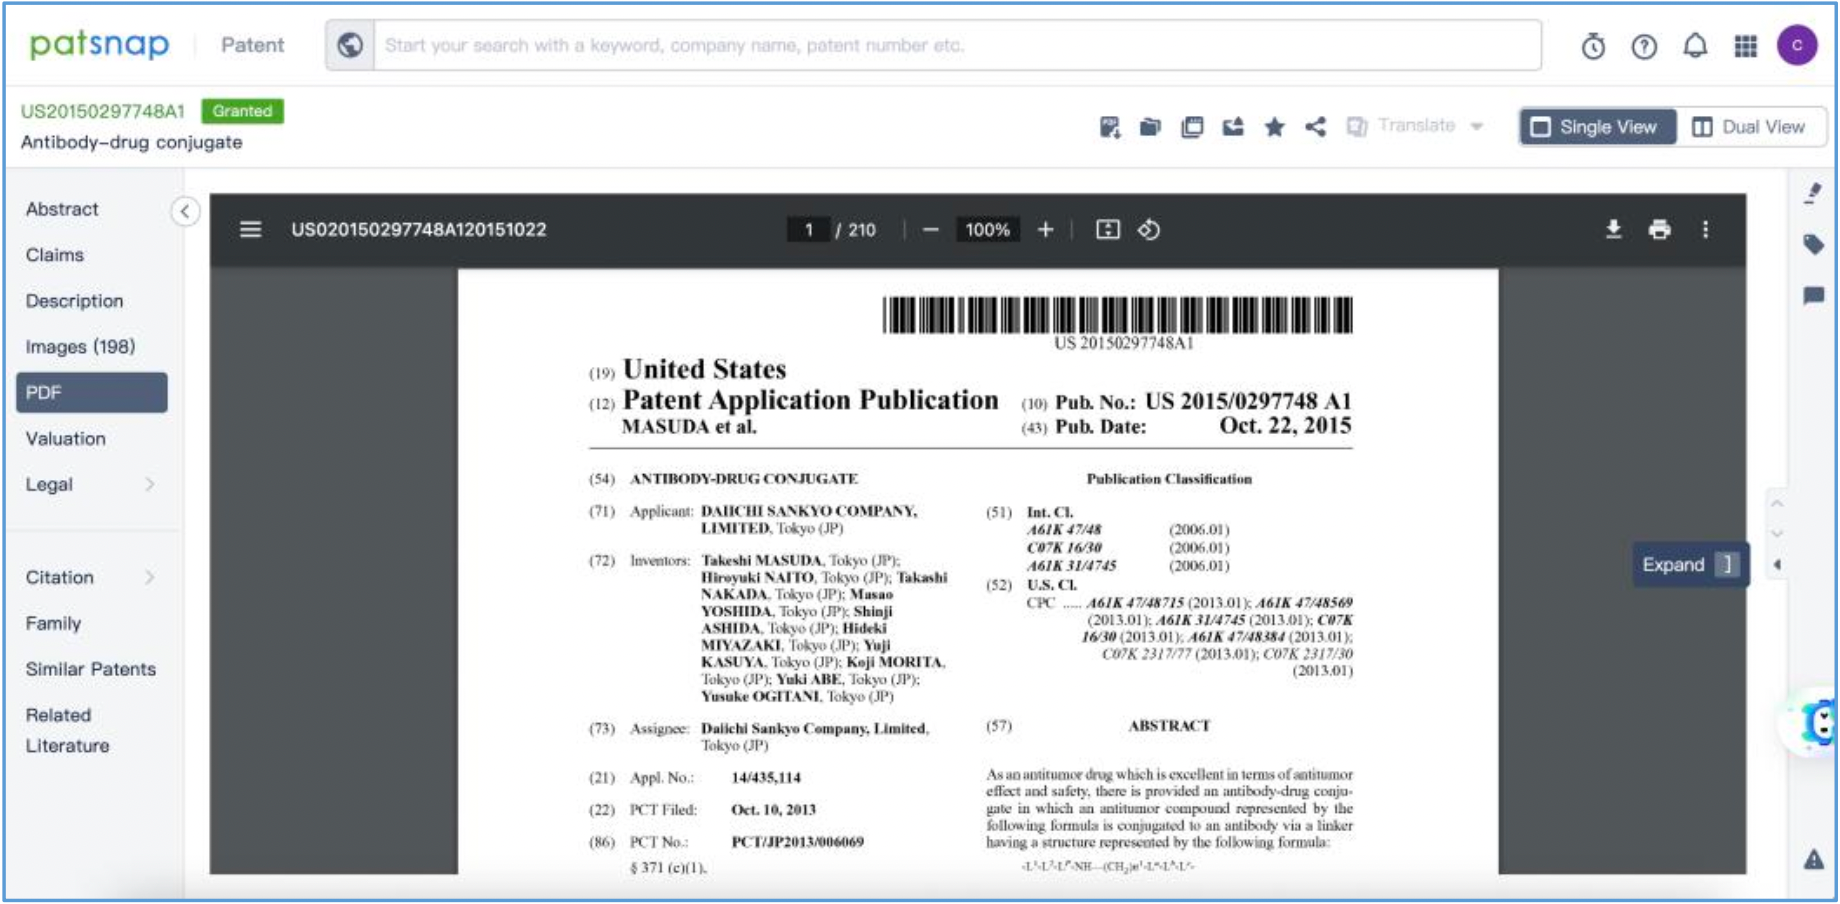Open the comments icon on right rail

[1813, 296]
